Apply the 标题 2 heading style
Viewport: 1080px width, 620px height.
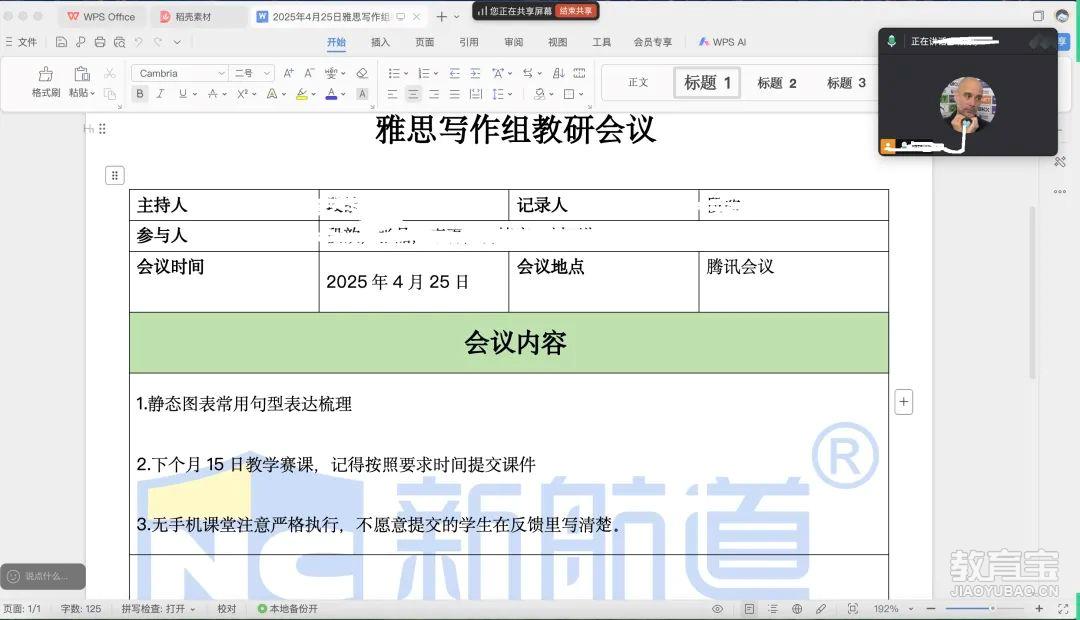click(776, 83)
